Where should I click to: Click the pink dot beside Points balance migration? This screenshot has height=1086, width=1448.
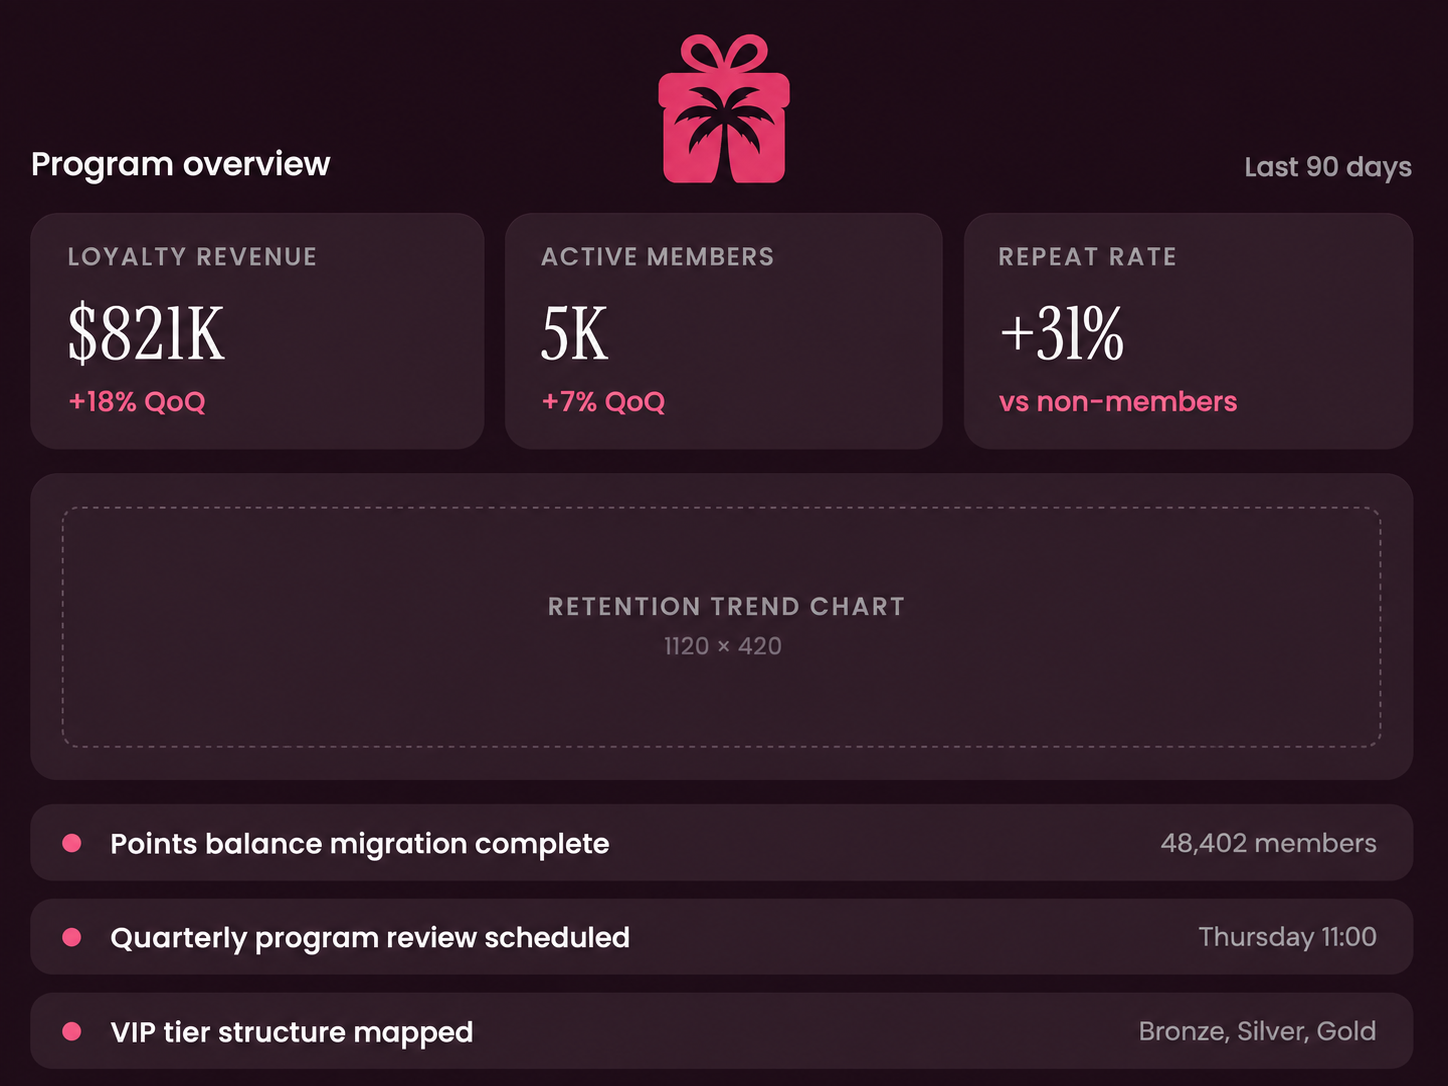(x=72, y=843)
